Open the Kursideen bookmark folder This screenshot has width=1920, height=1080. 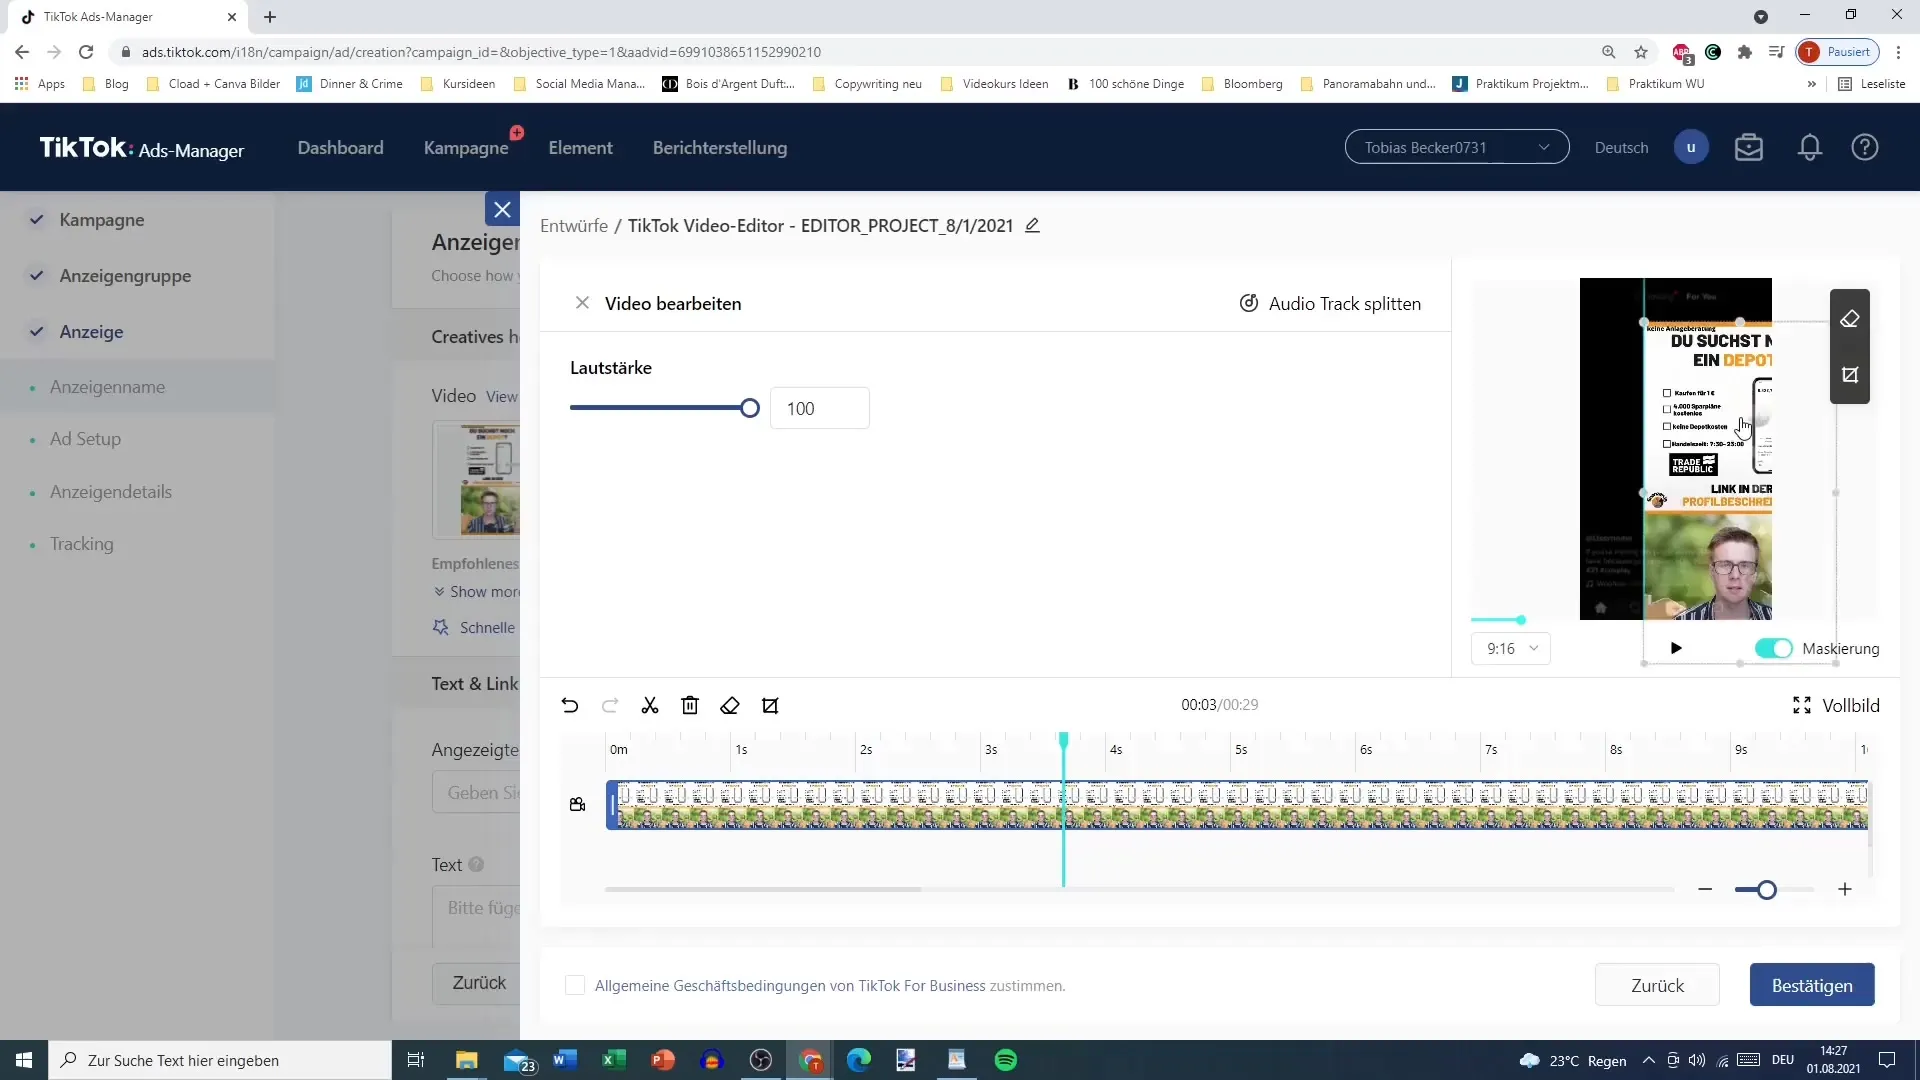458,84
